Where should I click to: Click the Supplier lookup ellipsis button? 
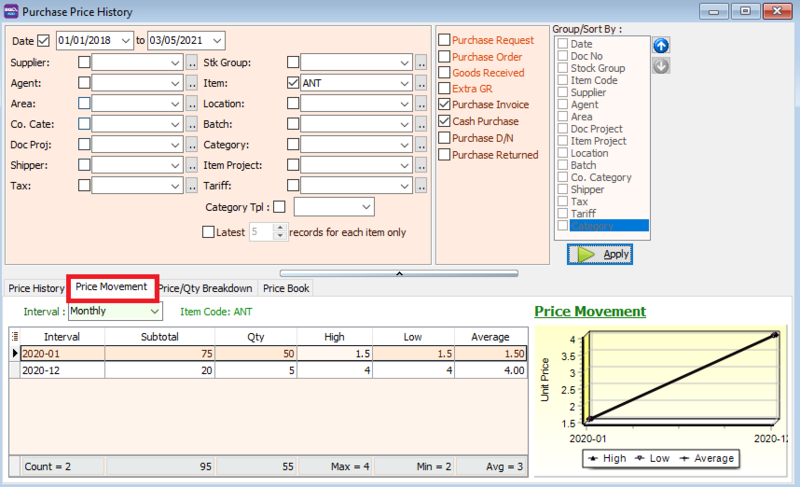coord(192,63)
